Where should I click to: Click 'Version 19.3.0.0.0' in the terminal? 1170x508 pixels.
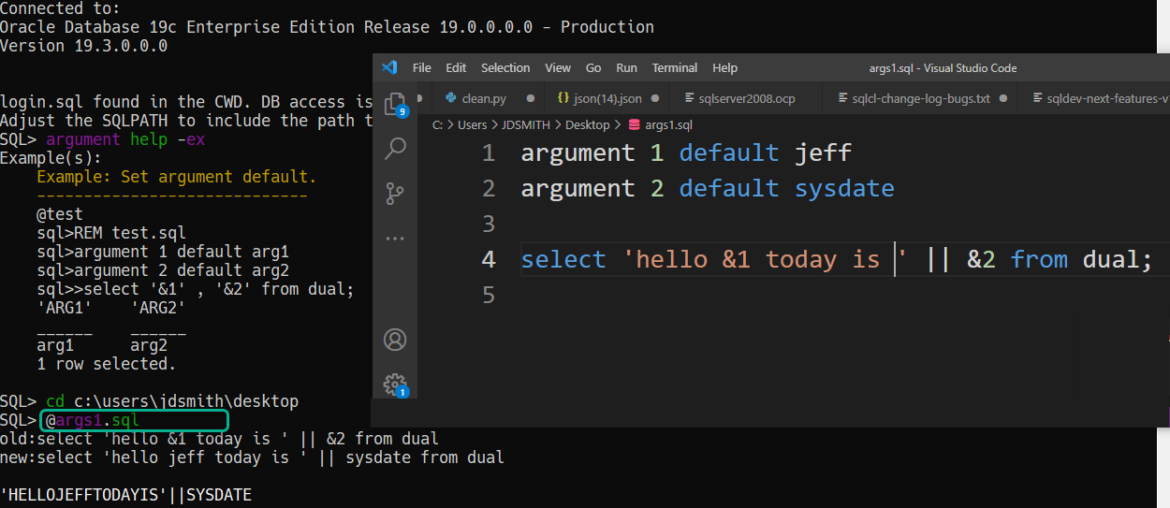coord(84,46)
